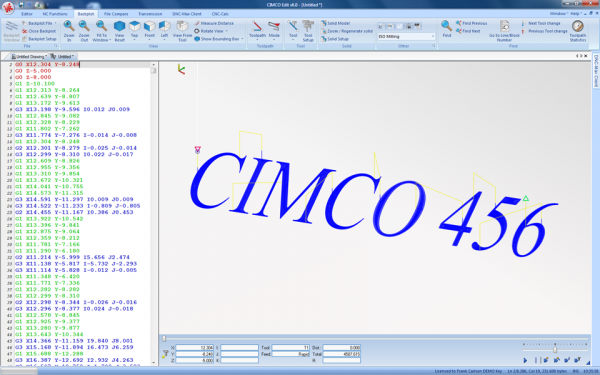Image resolution: width=600 pixels, height=375 pixels.
Task: Click Find Next
Action: click(x=468, y=31)
